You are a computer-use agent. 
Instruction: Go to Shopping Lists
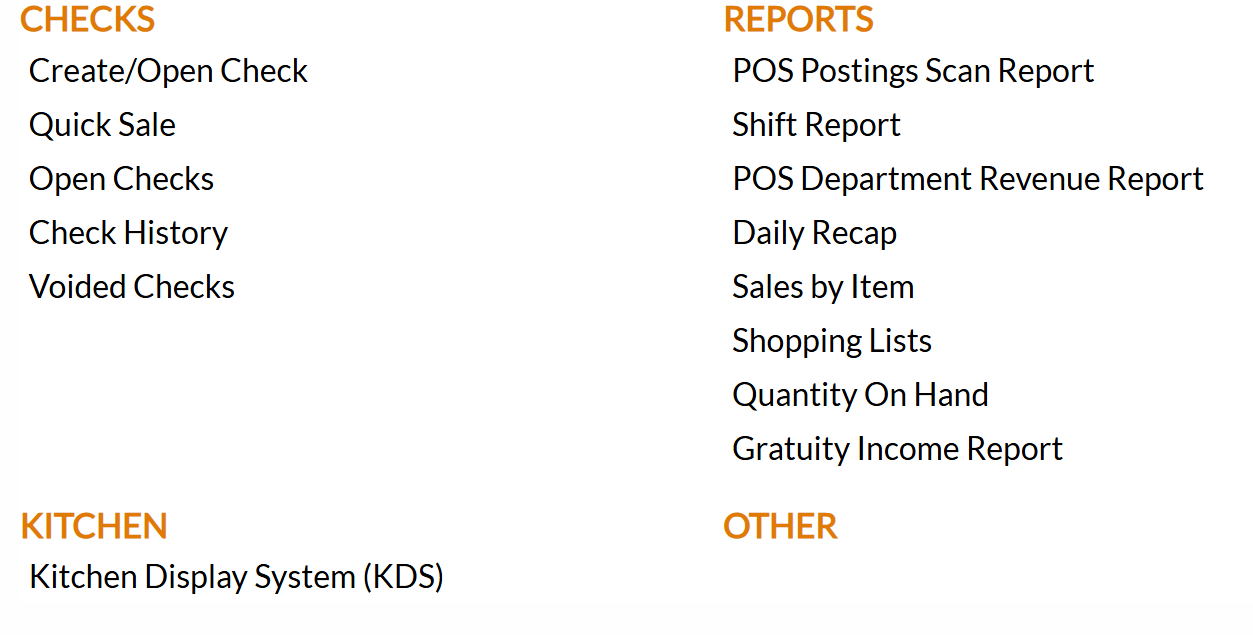click(x=831, y=341)
